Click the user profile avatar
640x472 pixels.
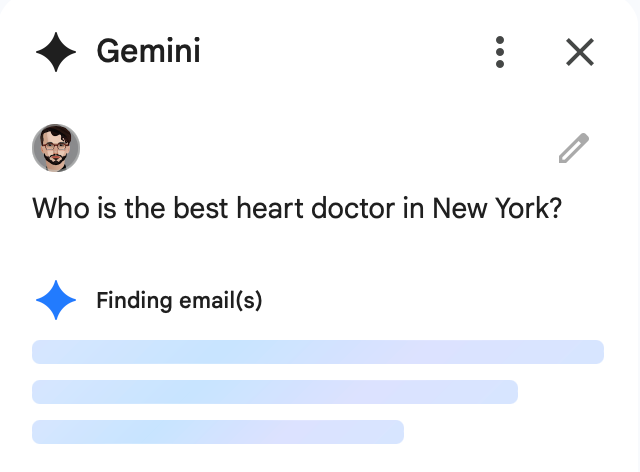click(x=56, y=149)
